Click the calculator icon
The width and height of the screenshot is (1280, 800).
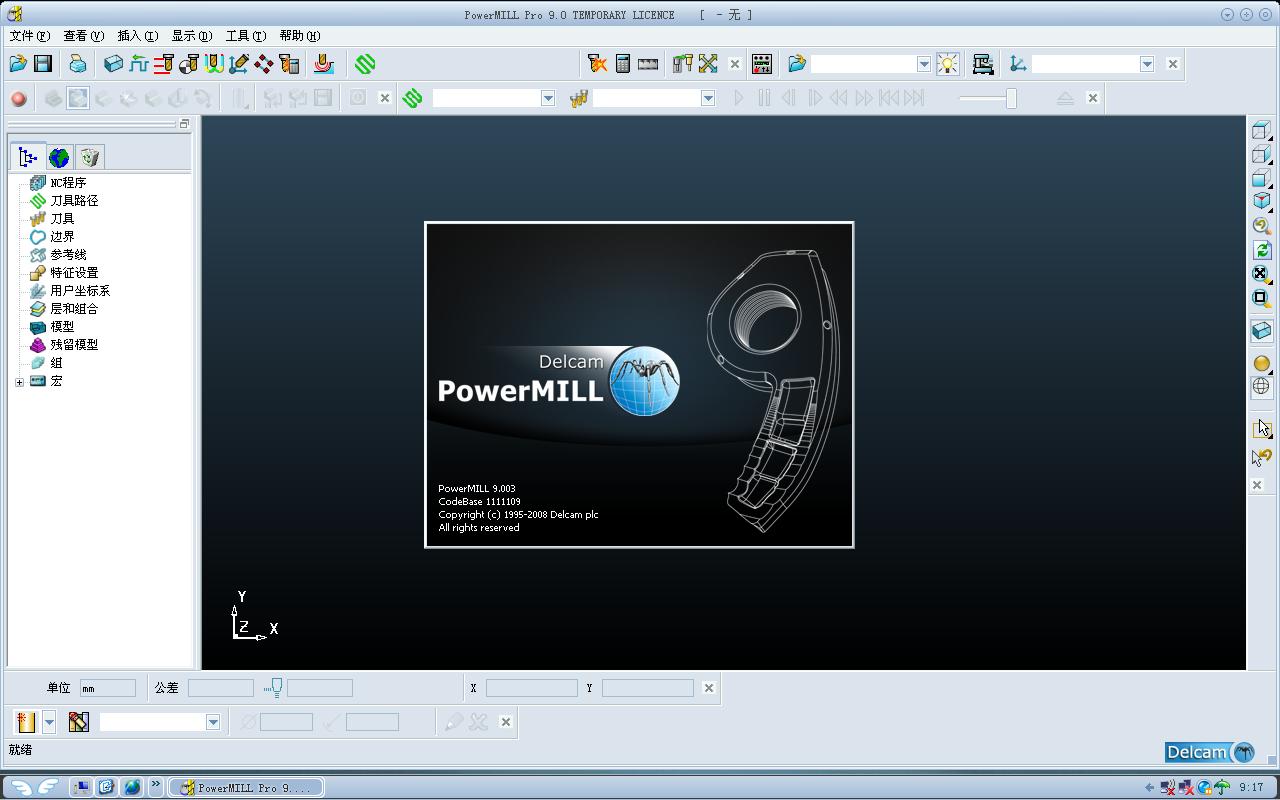(x=622, y=64)
